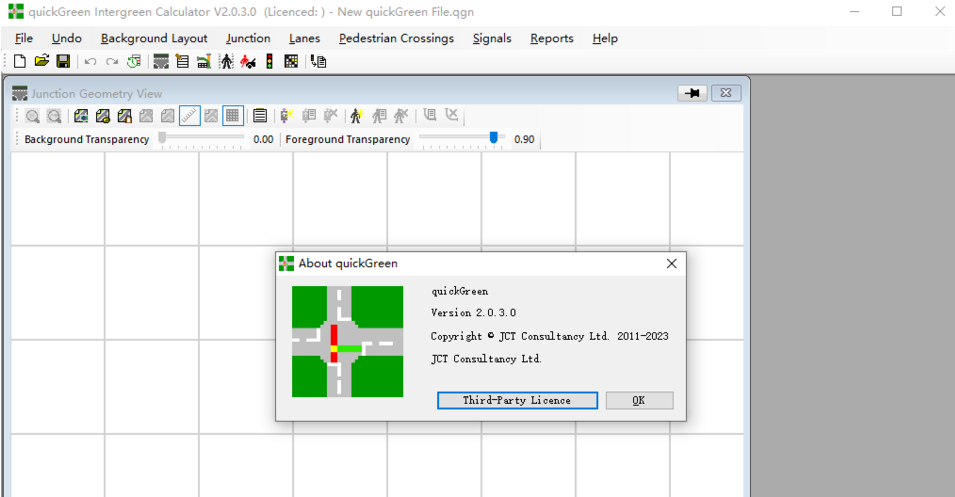Click the 0.00 background transparency value
Viewport: 955px width, 497px height.
(x=263, y=139)
